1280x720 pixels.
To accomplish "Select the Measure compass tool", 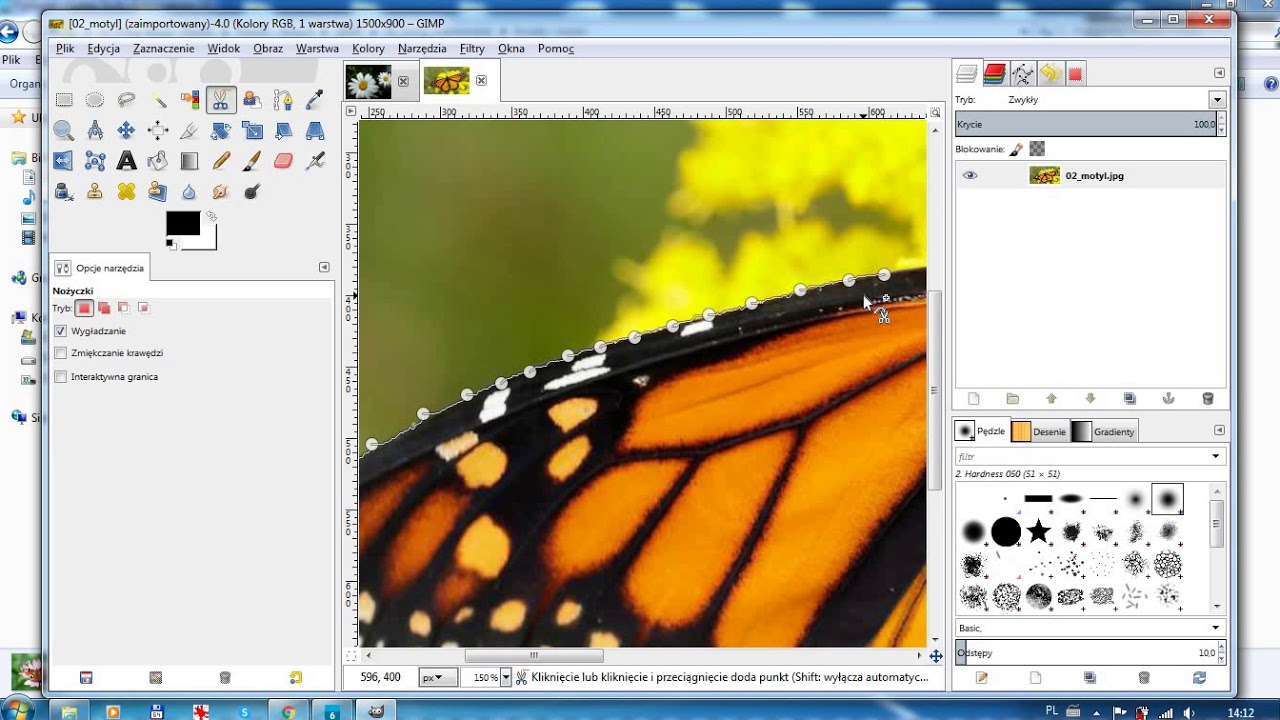I will coord(95,130).
